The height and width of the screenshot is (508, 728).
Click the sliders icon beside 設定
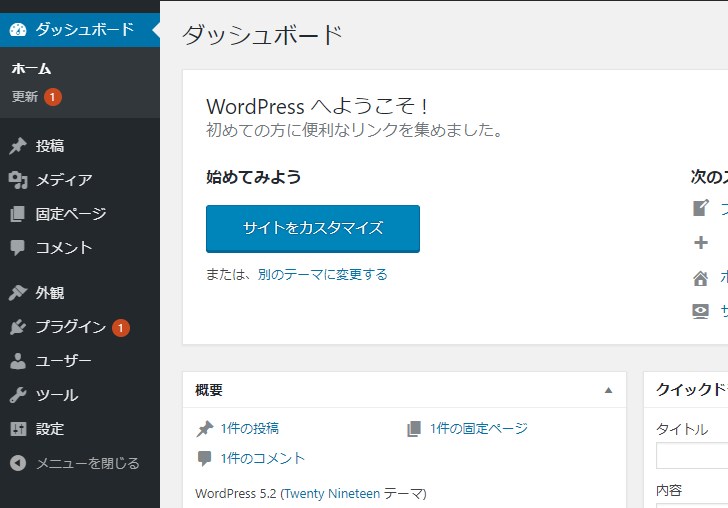[18, 429]
